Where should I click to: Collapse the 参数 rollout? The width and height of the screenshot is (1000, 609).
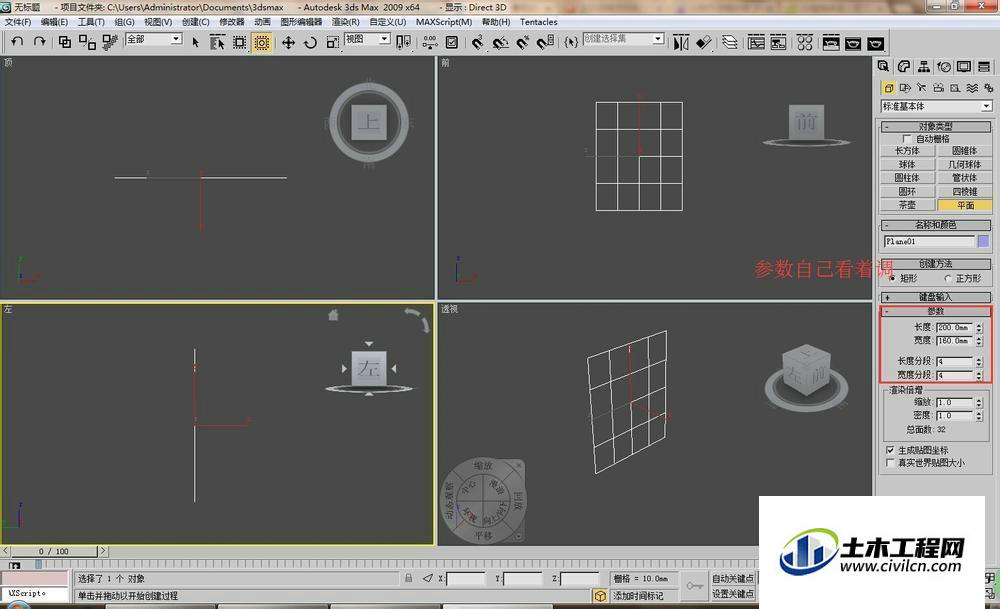coord(936,311)
